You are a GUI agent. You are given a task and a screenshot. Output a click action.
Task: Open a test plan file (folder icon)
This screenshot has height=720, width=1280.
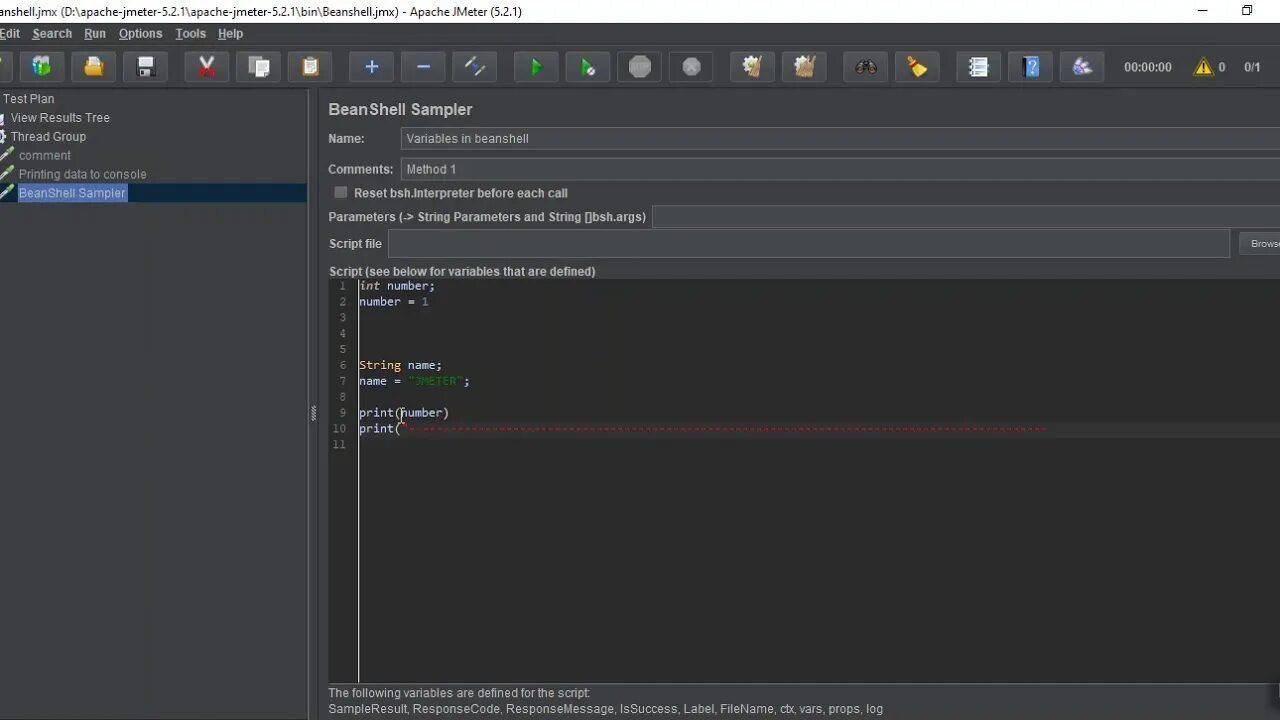point(93,67)
